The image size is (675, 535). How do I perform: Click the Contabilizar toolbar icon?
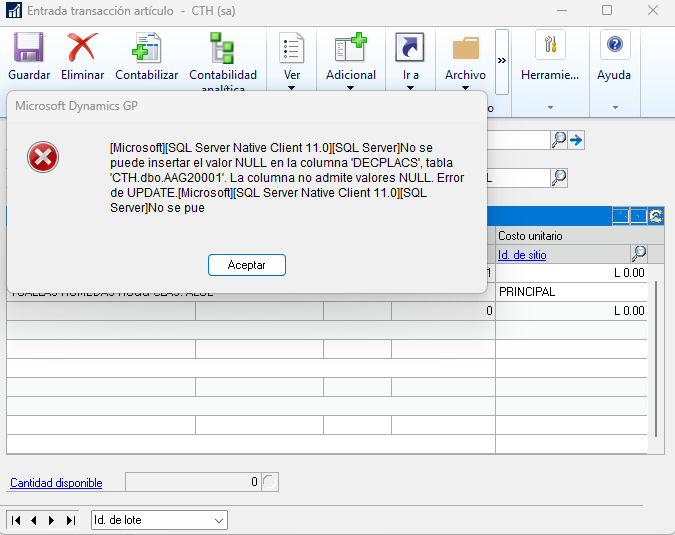coord(146,47)
